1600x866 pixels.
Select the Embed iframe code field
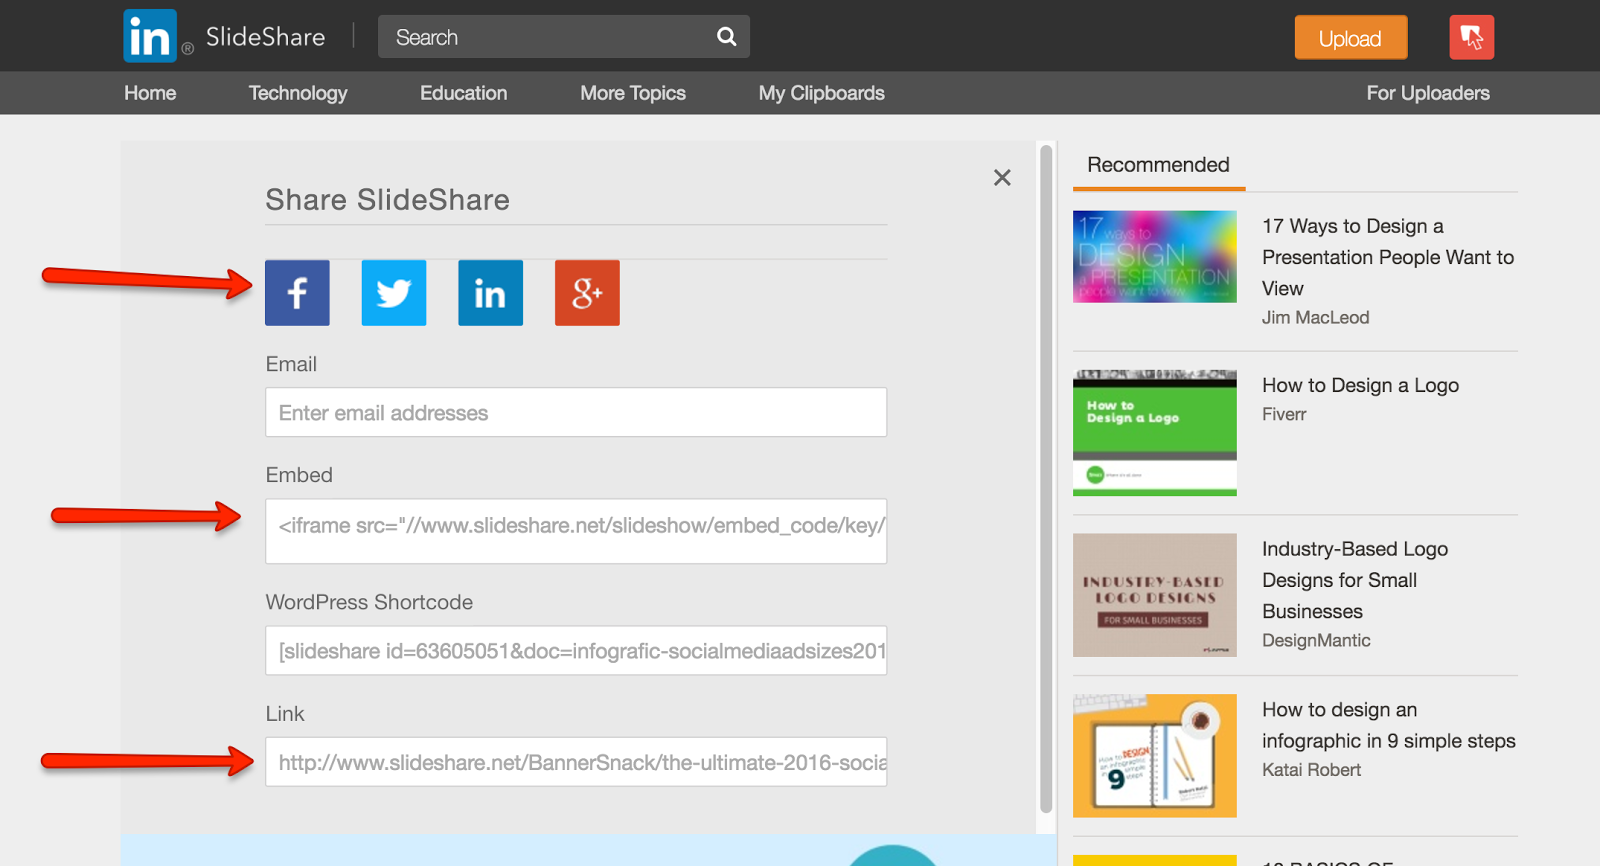click(x=576, y=531)
